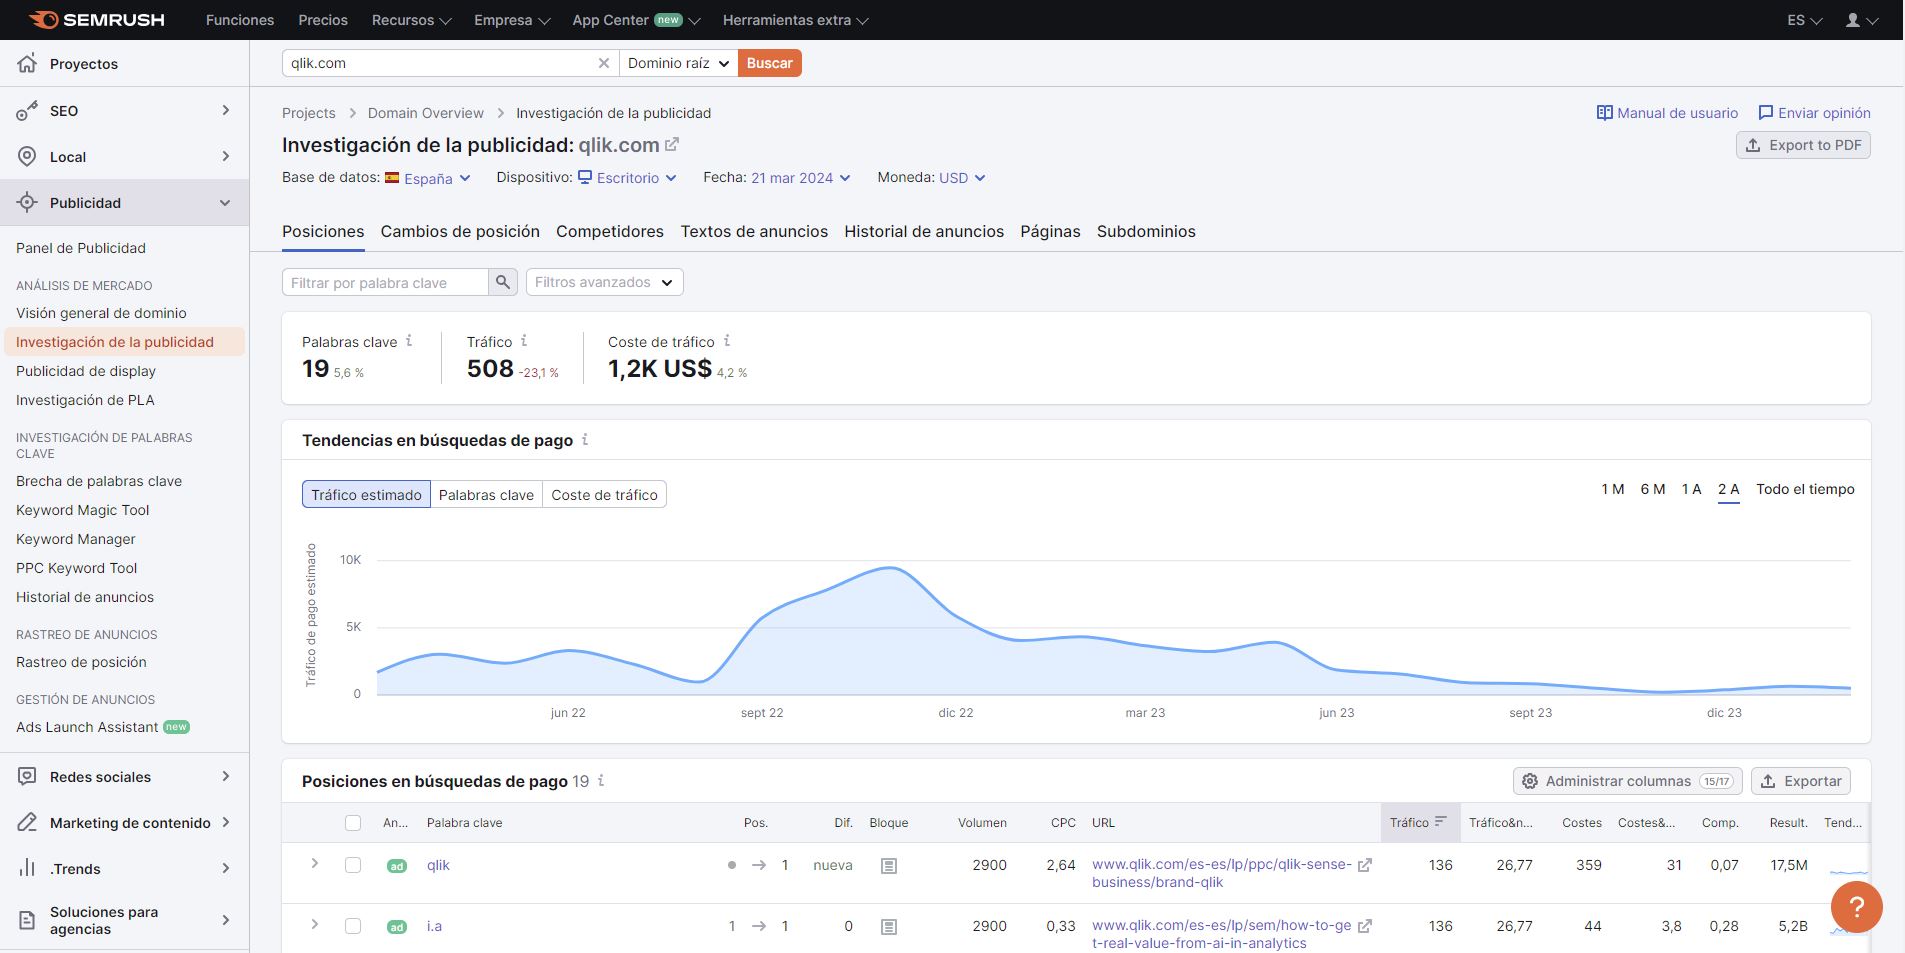Open the Enviar opinión link
This screenshot has width=1905, height=953.
coord(1814,113)
